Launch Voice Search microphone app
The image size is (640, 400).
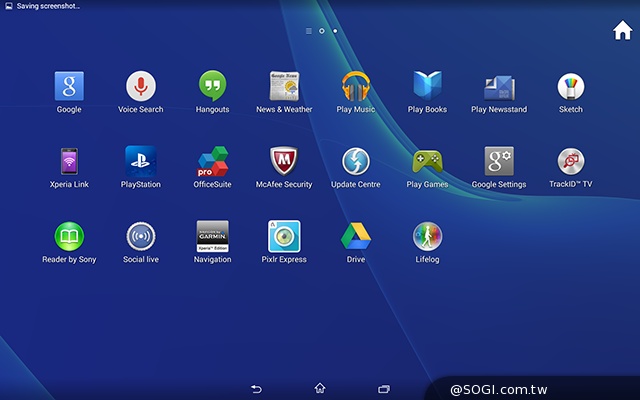tap(141, 86)
